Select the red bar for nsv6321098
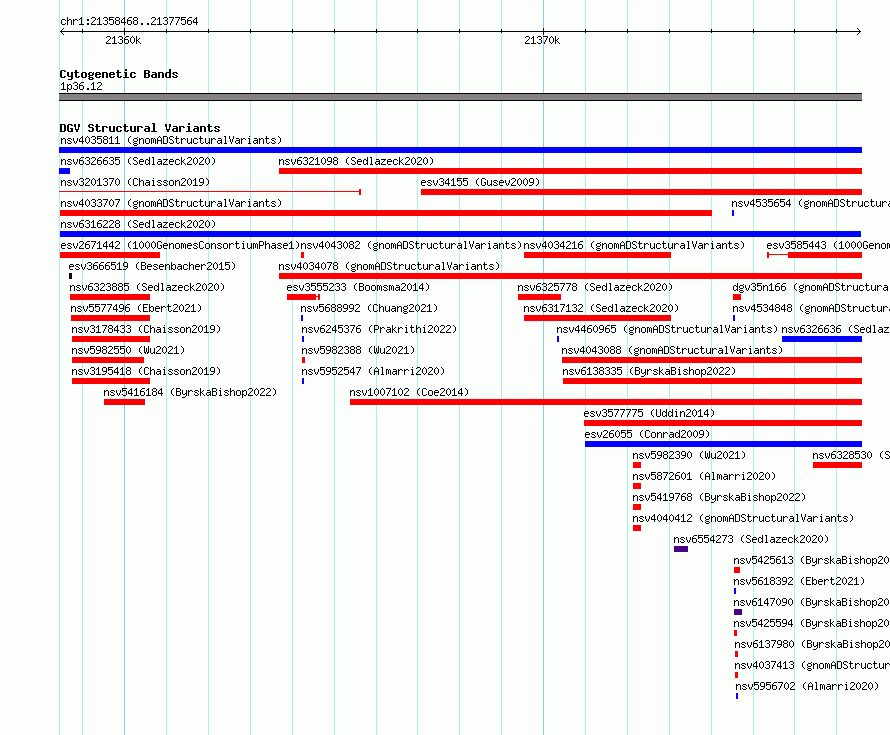 pyautogui.click(x=570, y=171)
